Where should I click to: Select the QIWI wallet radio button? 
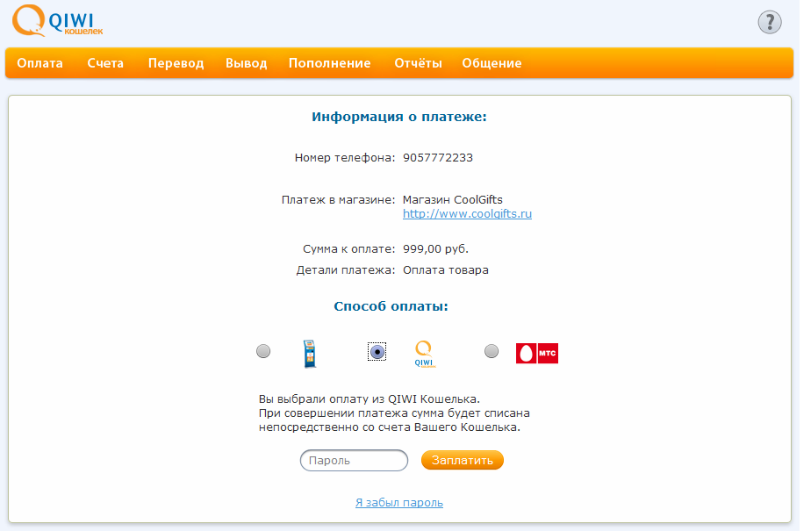[376, 351]
